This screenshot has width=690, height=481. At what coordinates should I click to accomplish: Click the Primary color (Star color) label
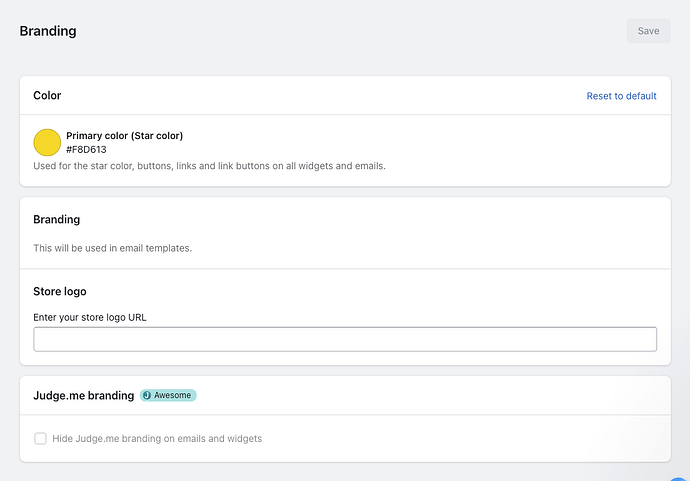124,135
